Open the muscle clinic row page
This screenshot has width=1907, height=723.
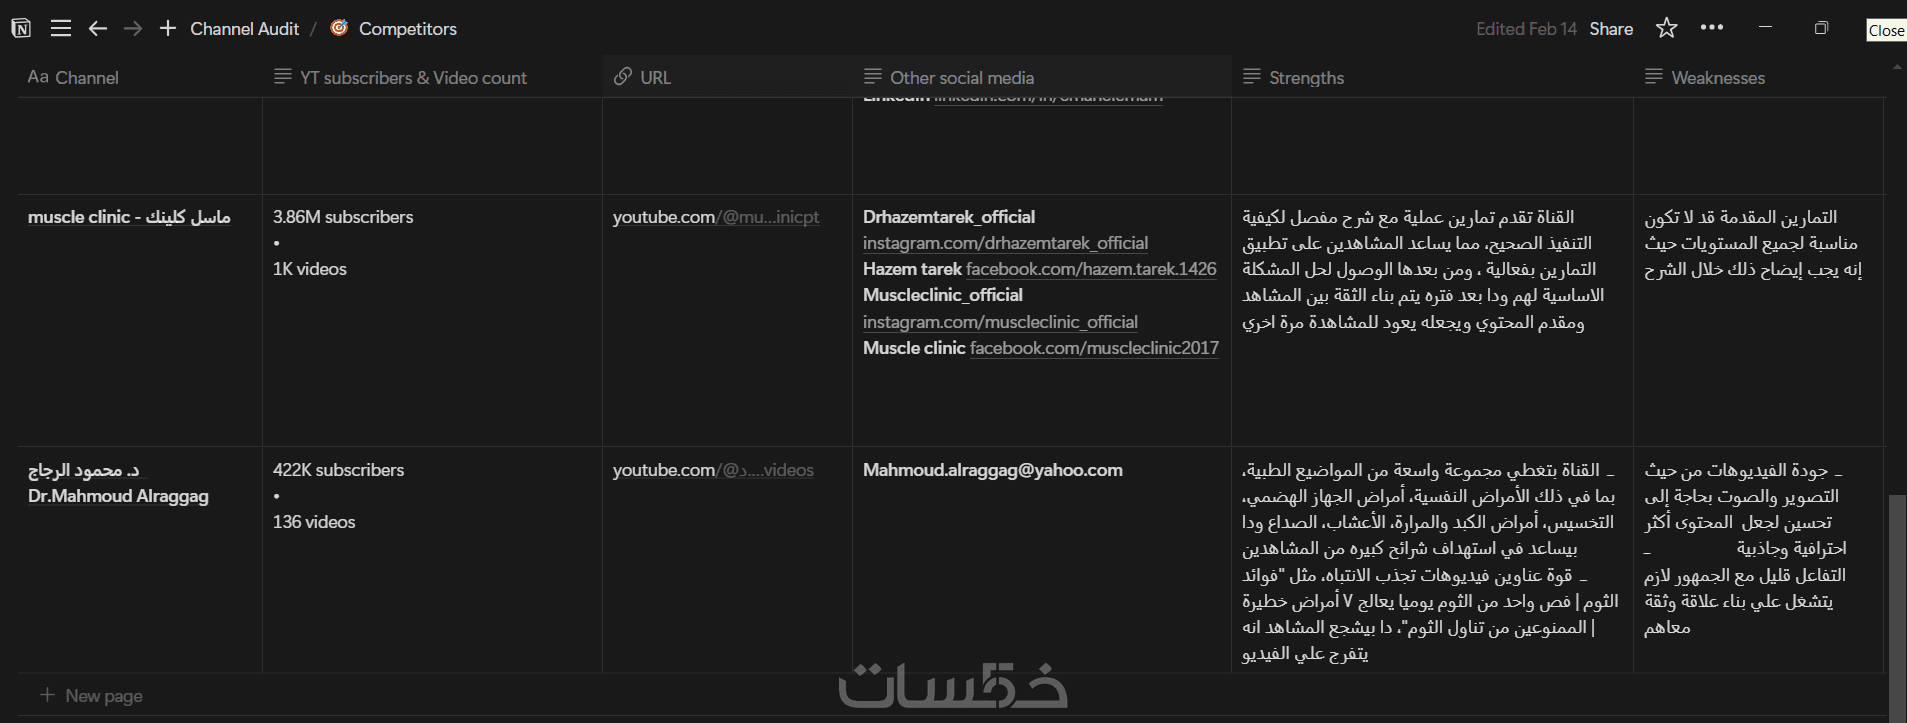pos(129,217)
